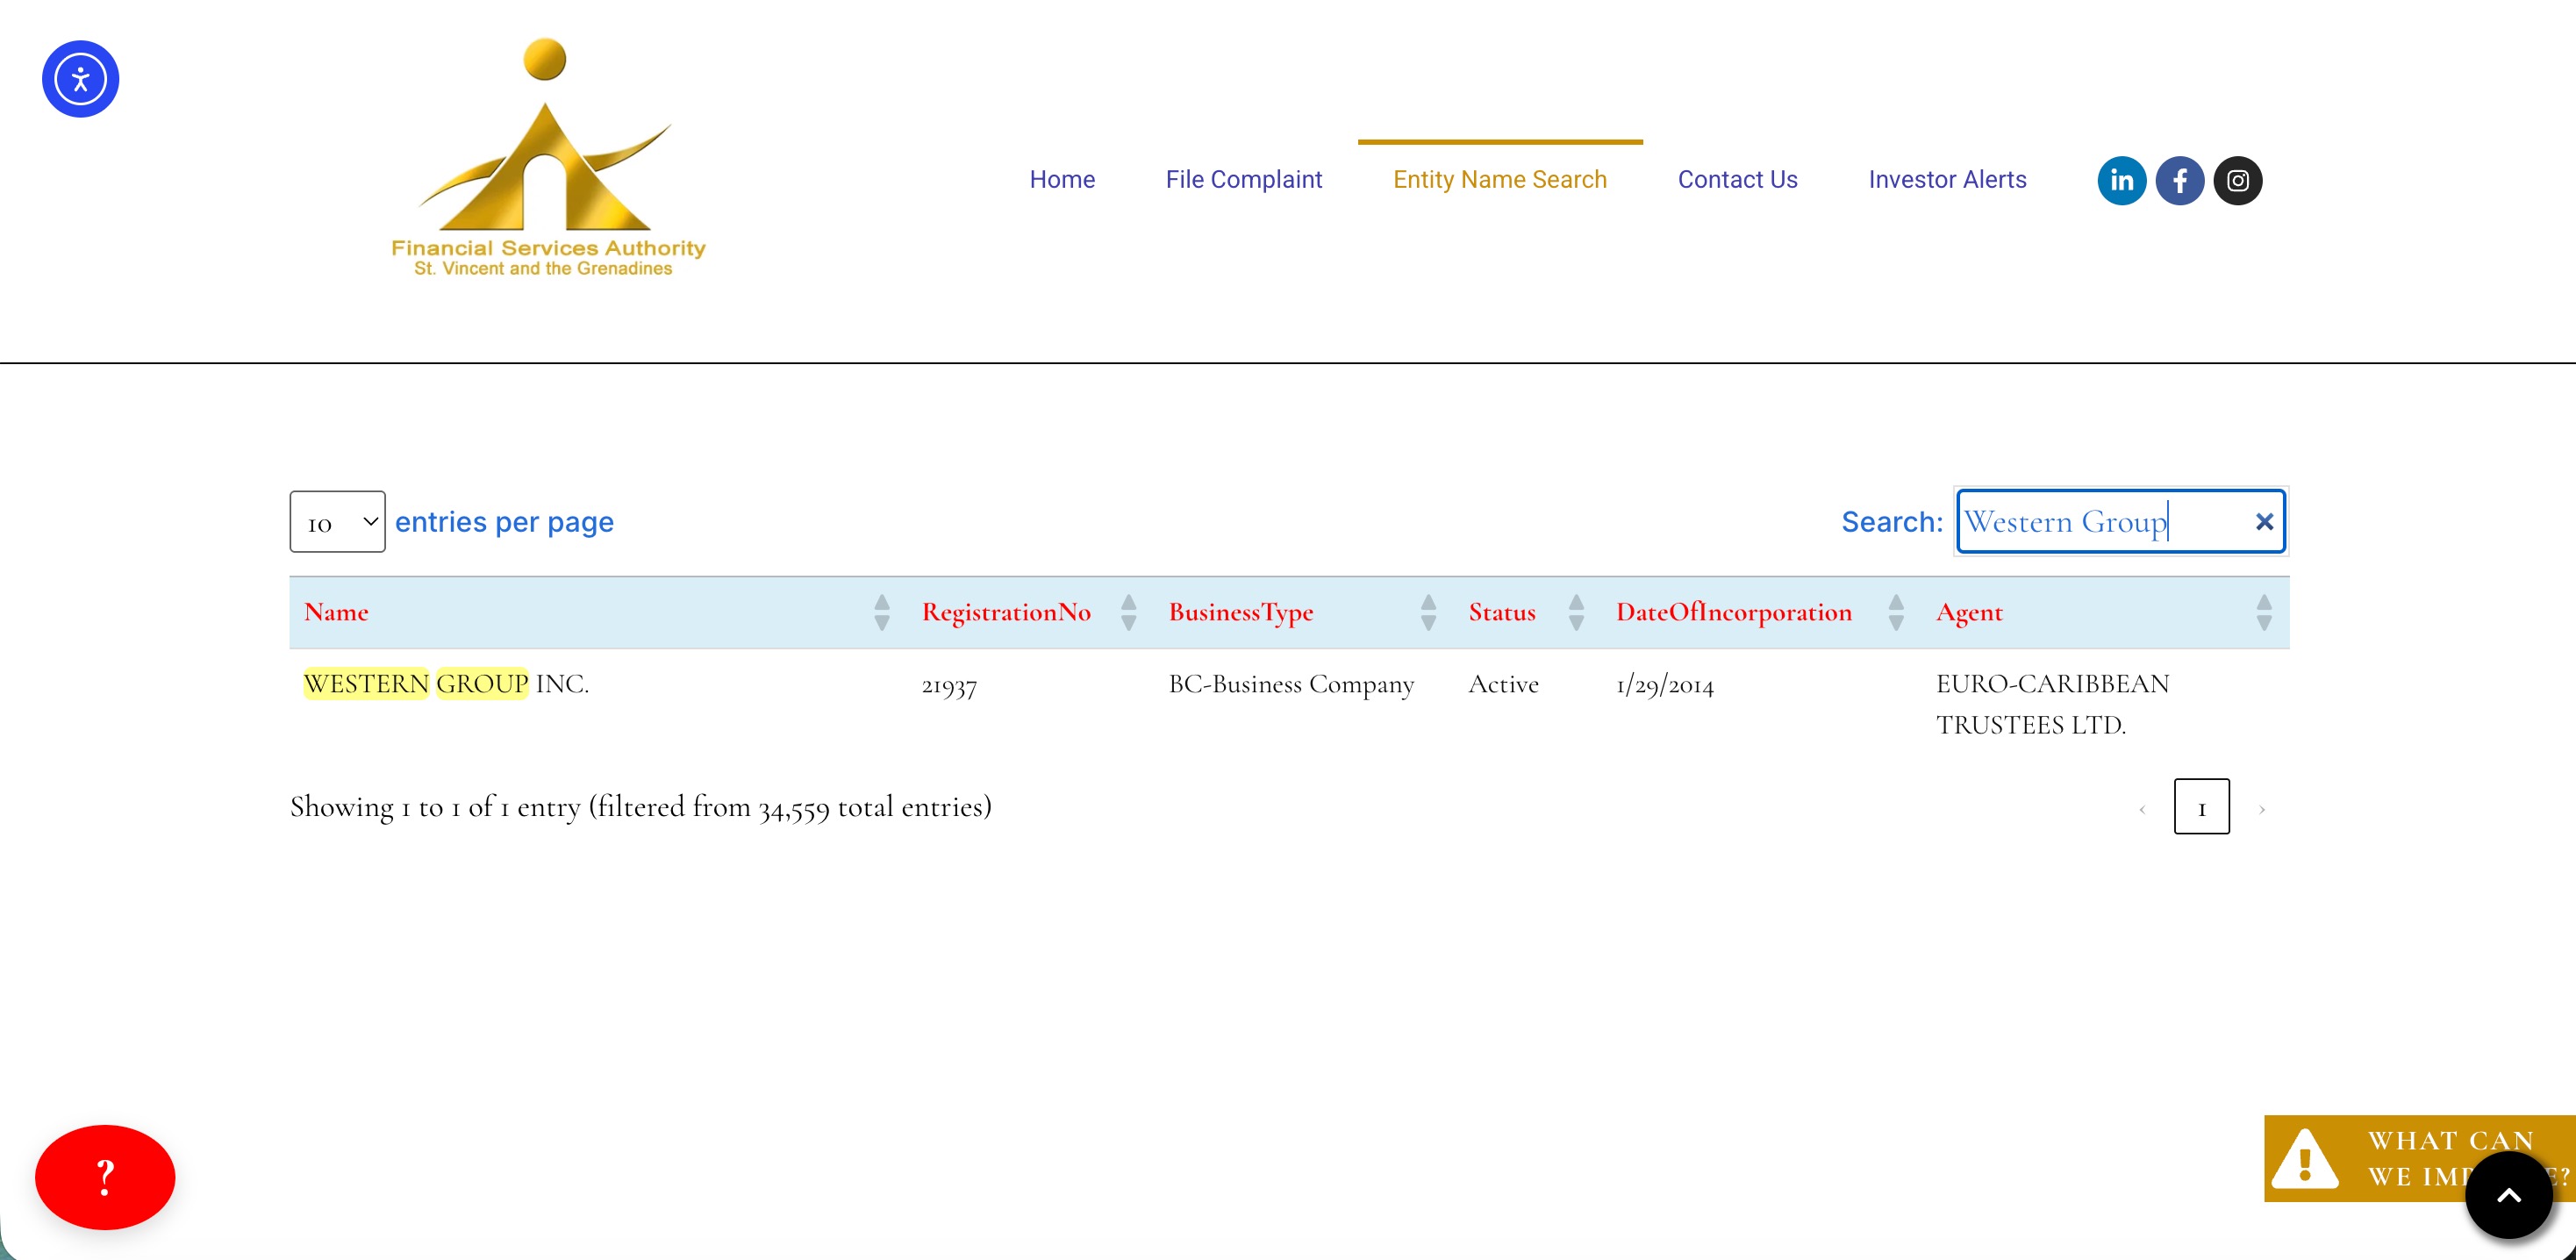Sort table by Name column

click(336, 612)
